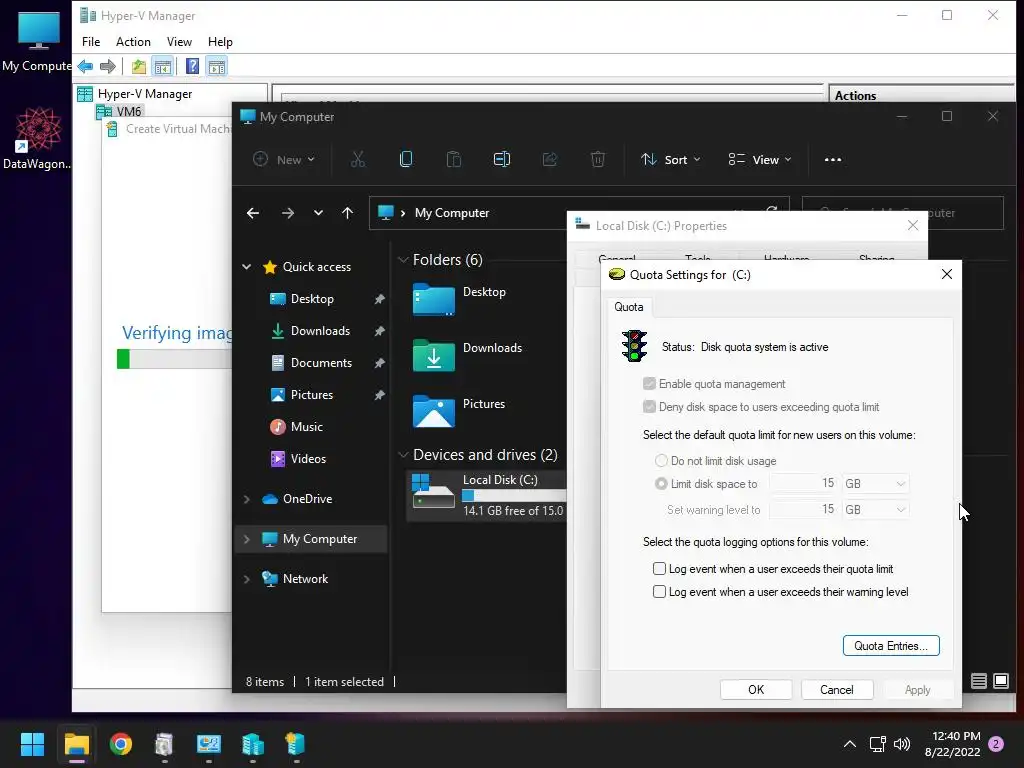Click the clock and date in the taskbar
The height and width of the screenshot is (768, 1024).
pos(953,744)
